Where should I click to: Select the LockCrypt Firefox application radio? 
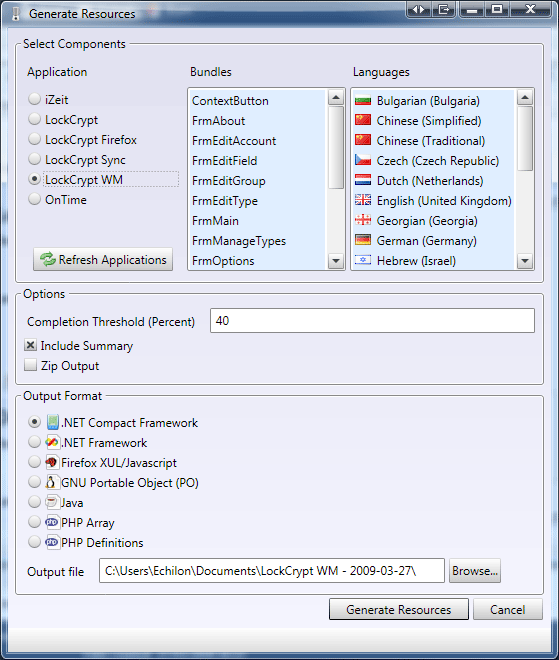point(35,139)
